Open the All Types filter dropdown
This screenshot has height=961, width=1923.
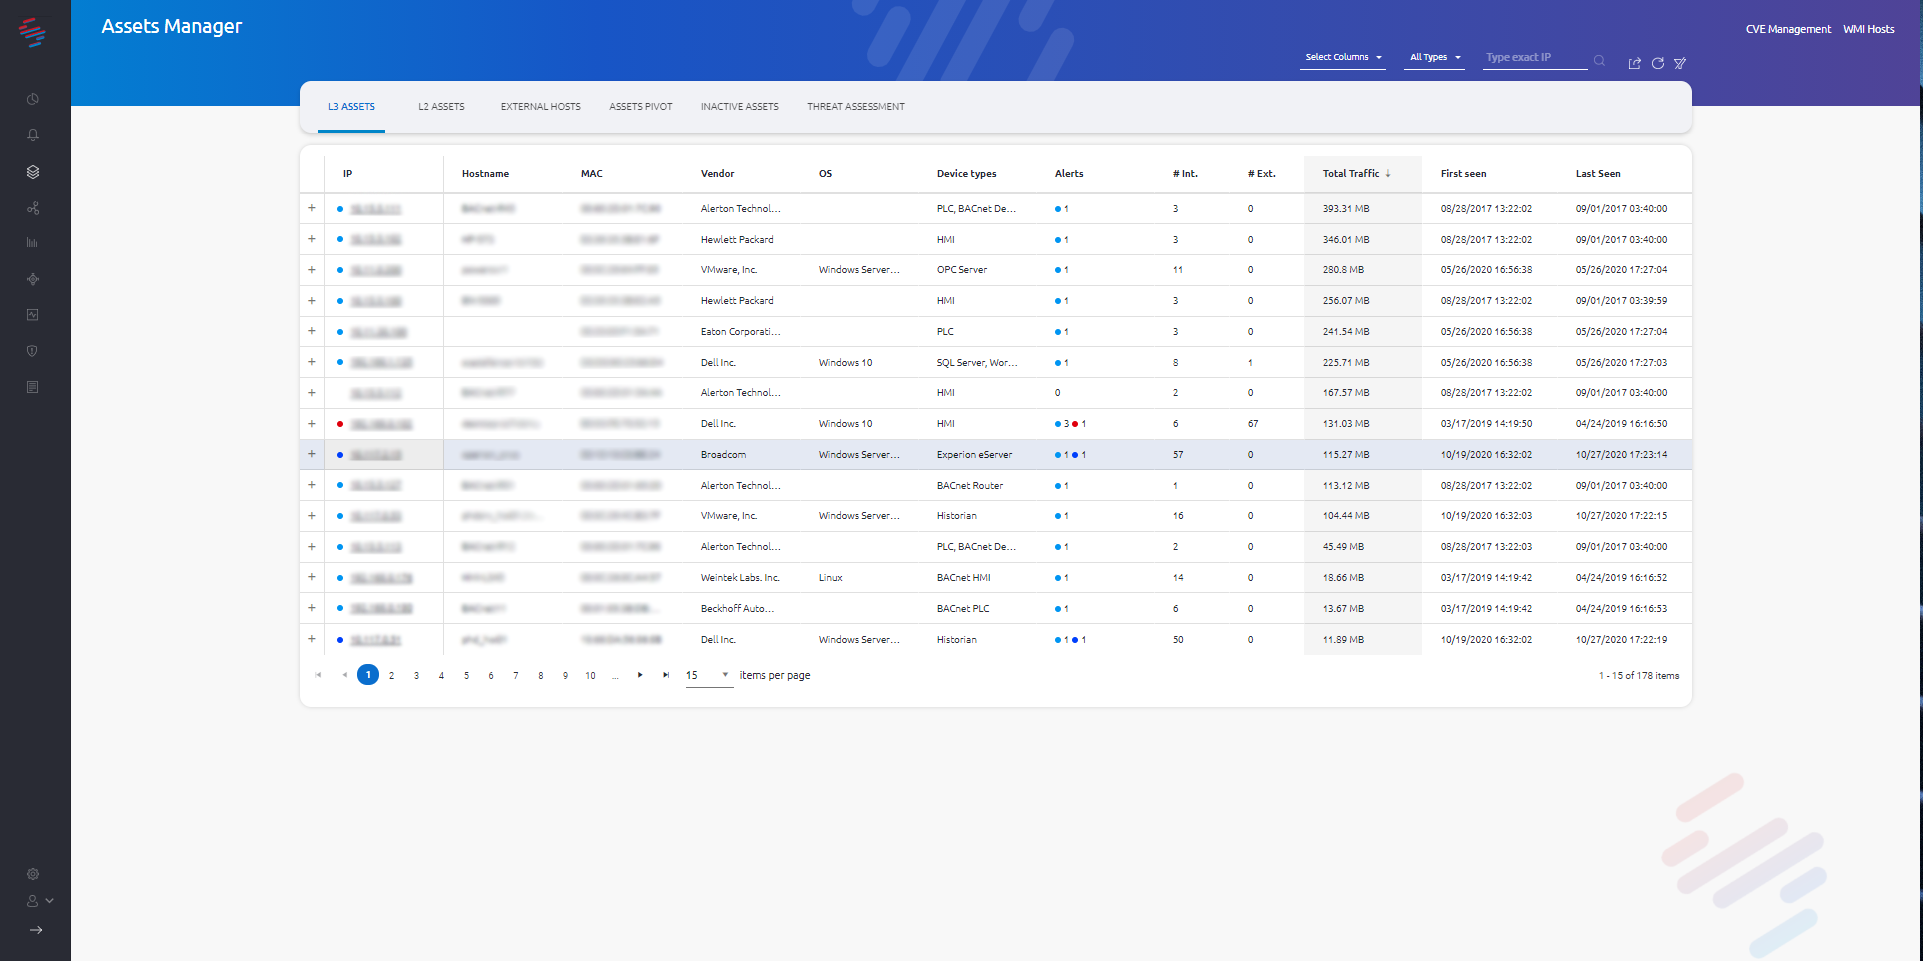1435,58
